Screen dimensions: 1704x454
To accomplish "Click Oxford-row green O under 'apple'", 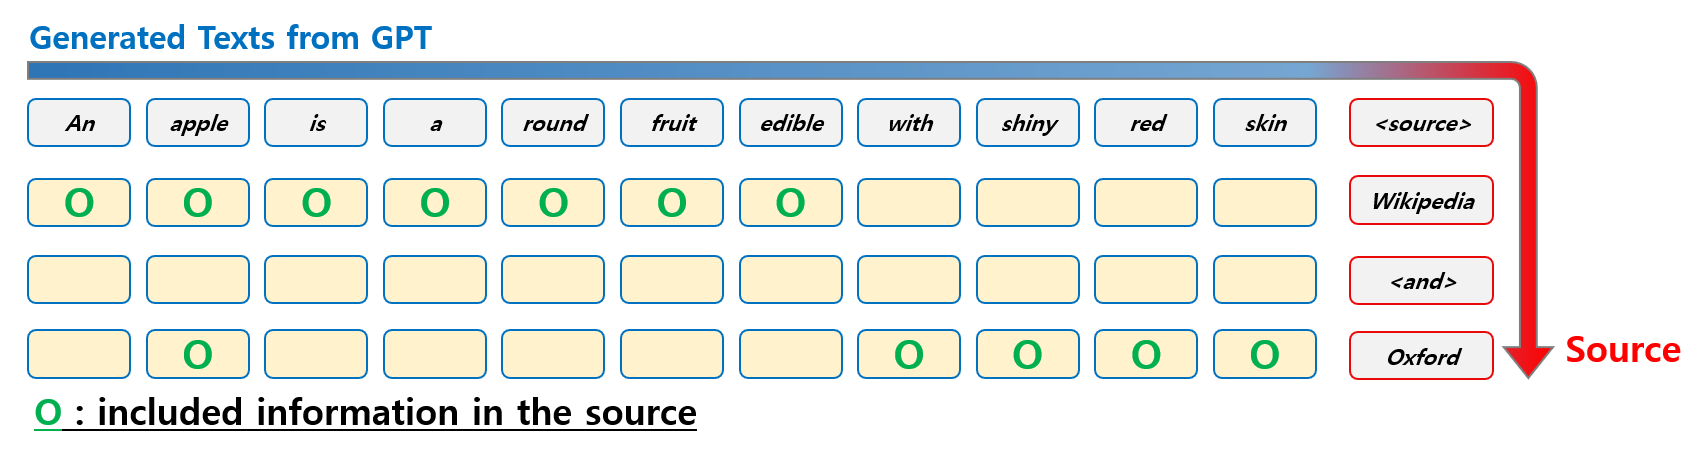I will (198, 355).
